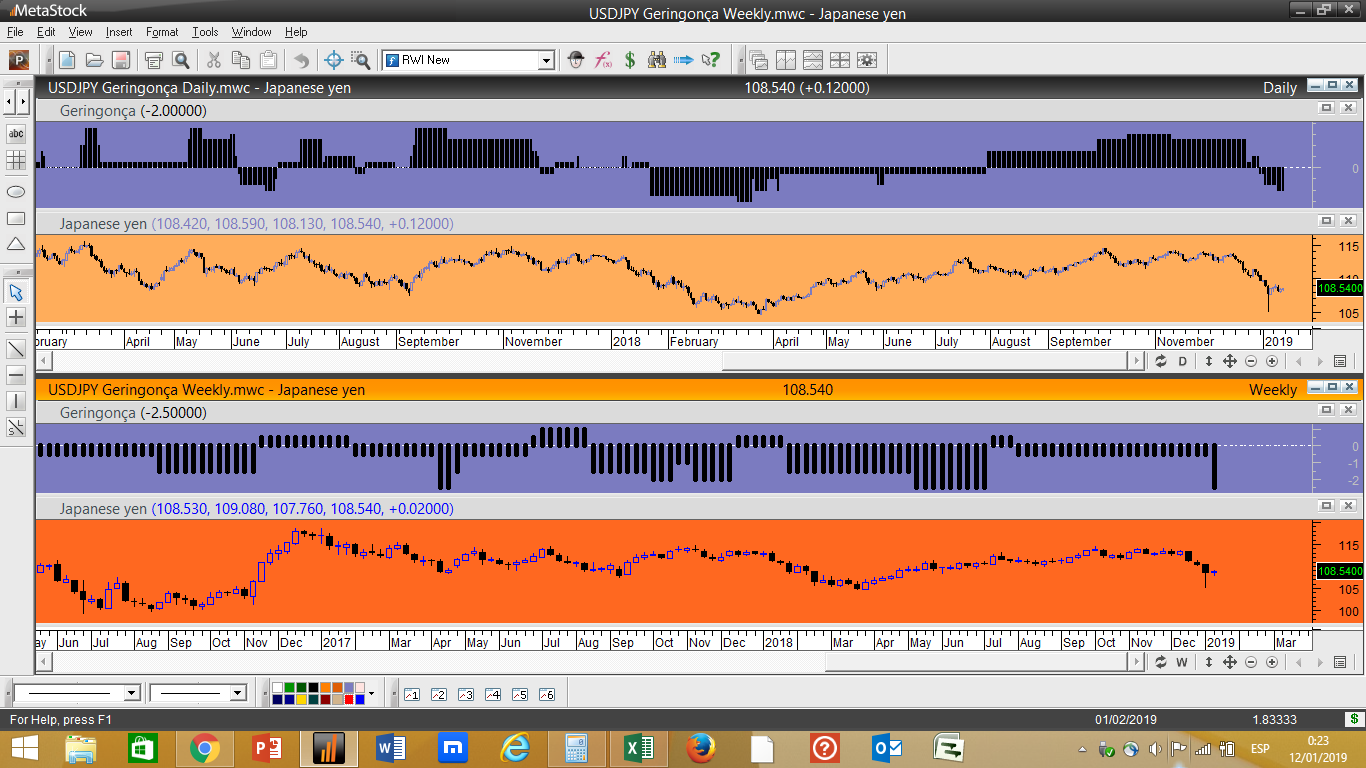Expand the RWI New indicator dropdown
Viewport: 1366px width, 768px height.
coord(546,60)
